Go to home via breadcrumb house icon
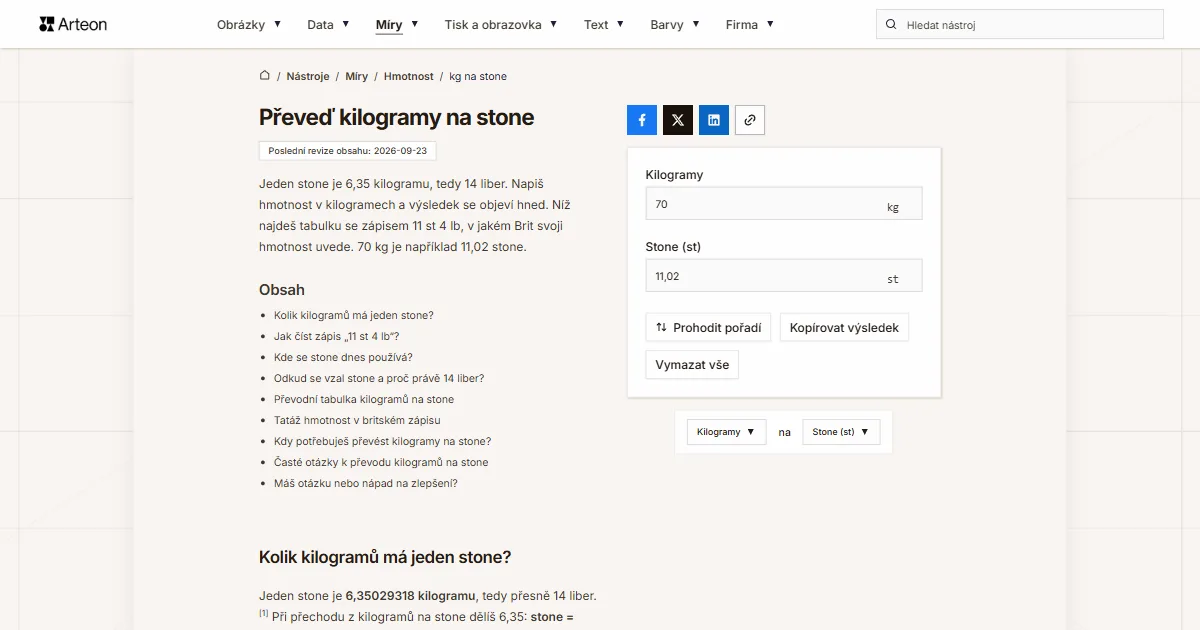Screen dimensions: 1200x630 click(x=265, y=76)
